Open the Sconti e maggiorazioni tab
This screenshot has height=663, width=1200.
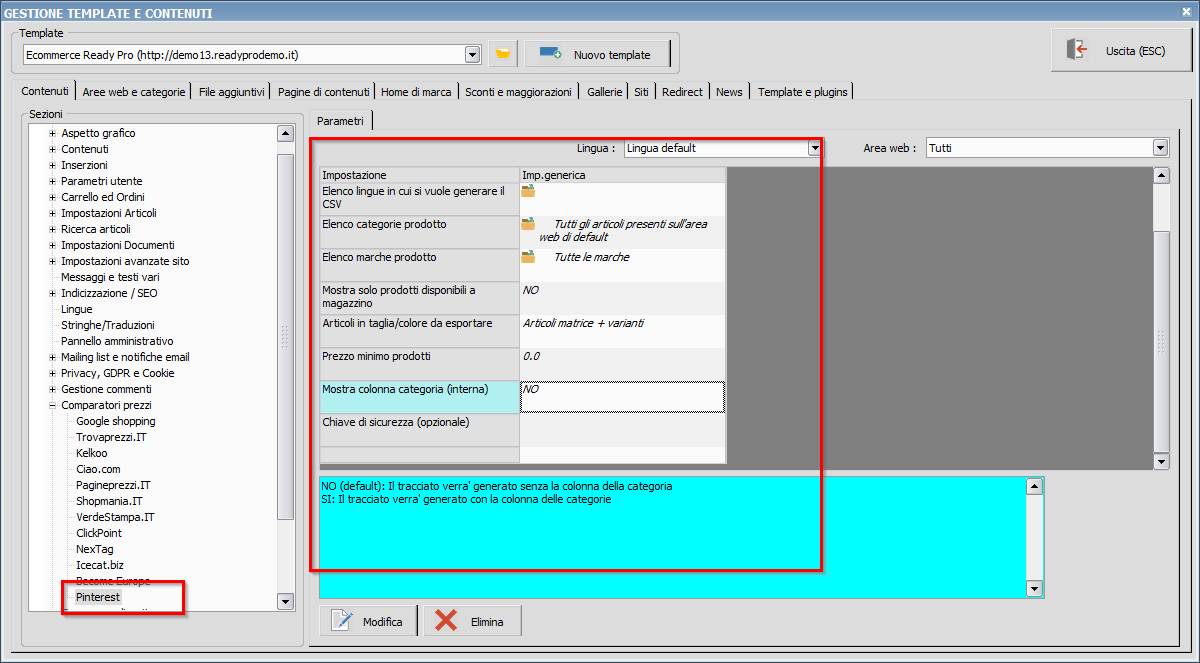click(518, 92)
